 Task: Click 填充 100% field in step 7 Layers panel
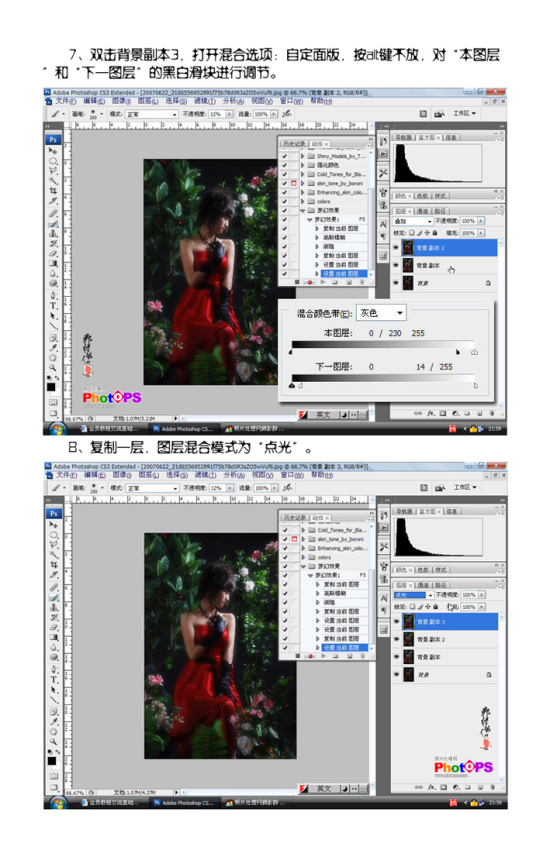[x=468, y=233]
